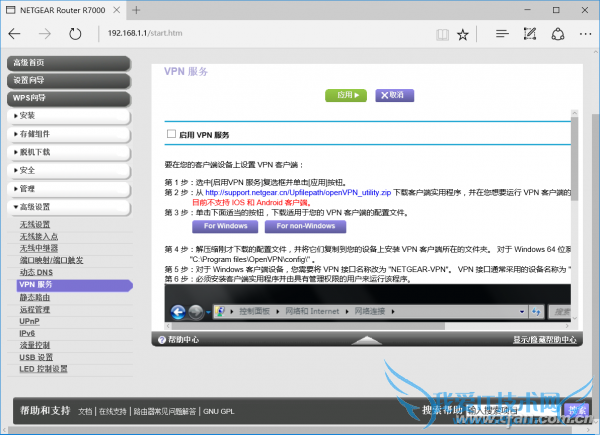
Task: Expand the 安全 sidebar section
Action: 69,170
